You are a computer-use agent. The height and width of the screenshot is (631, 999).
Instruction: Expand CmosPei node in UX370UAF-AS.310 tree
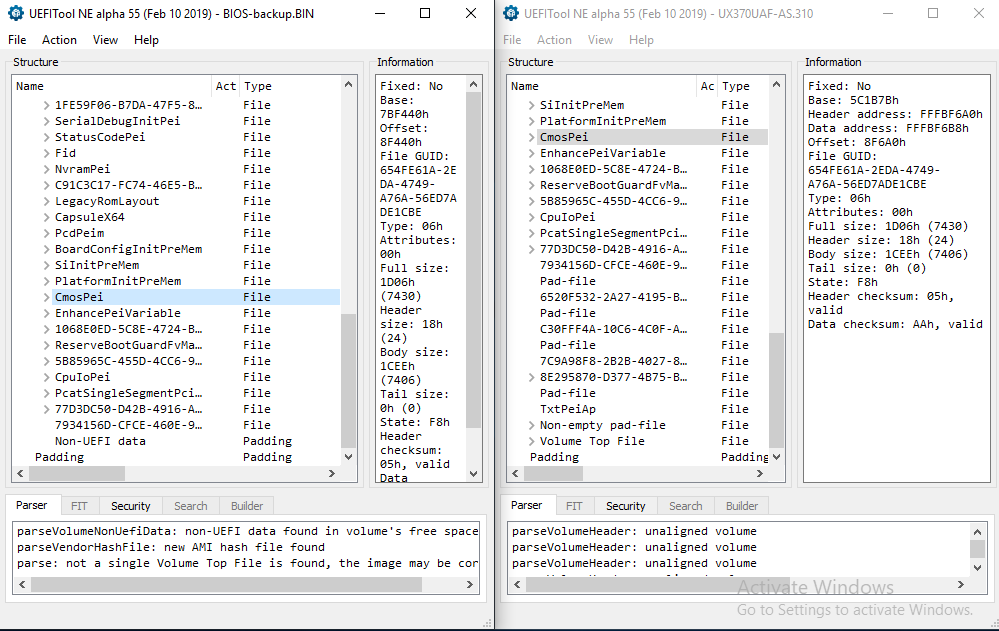pyautogui.click(x=531, y=137)
